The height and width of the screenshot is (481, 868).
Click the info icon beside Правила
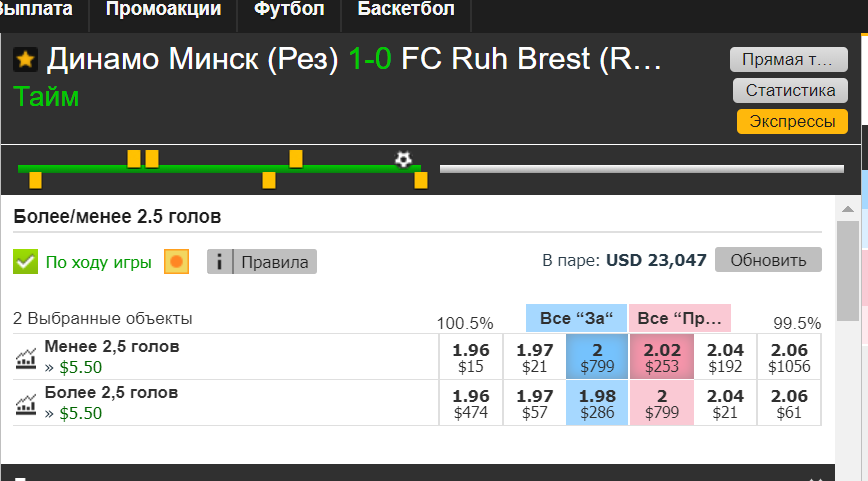(x=220, y=262)
